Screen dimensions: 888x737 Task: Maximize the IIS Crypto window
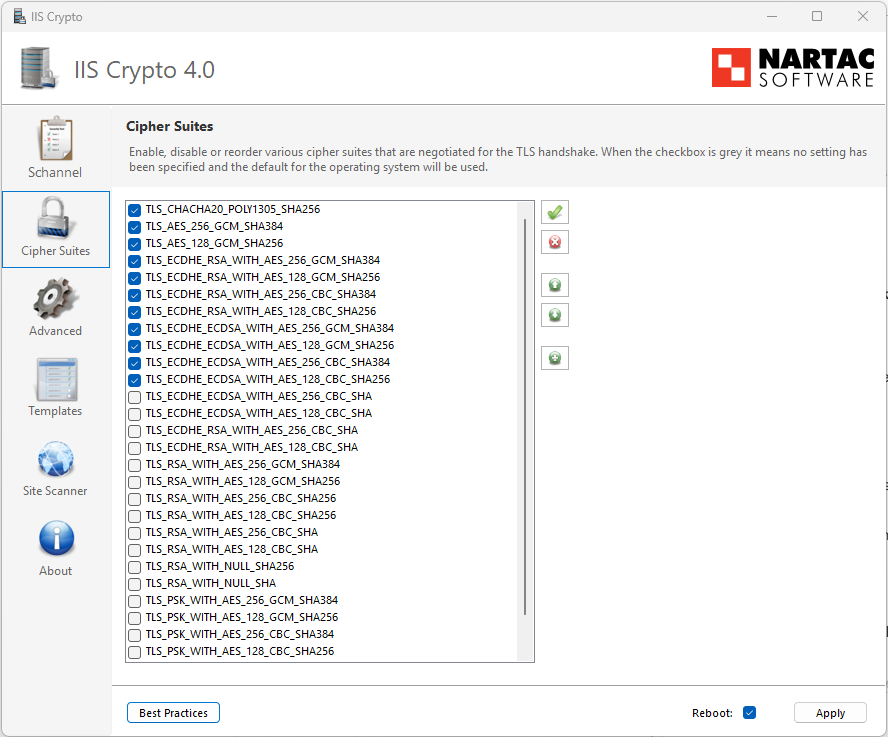[x=817, y=16]
